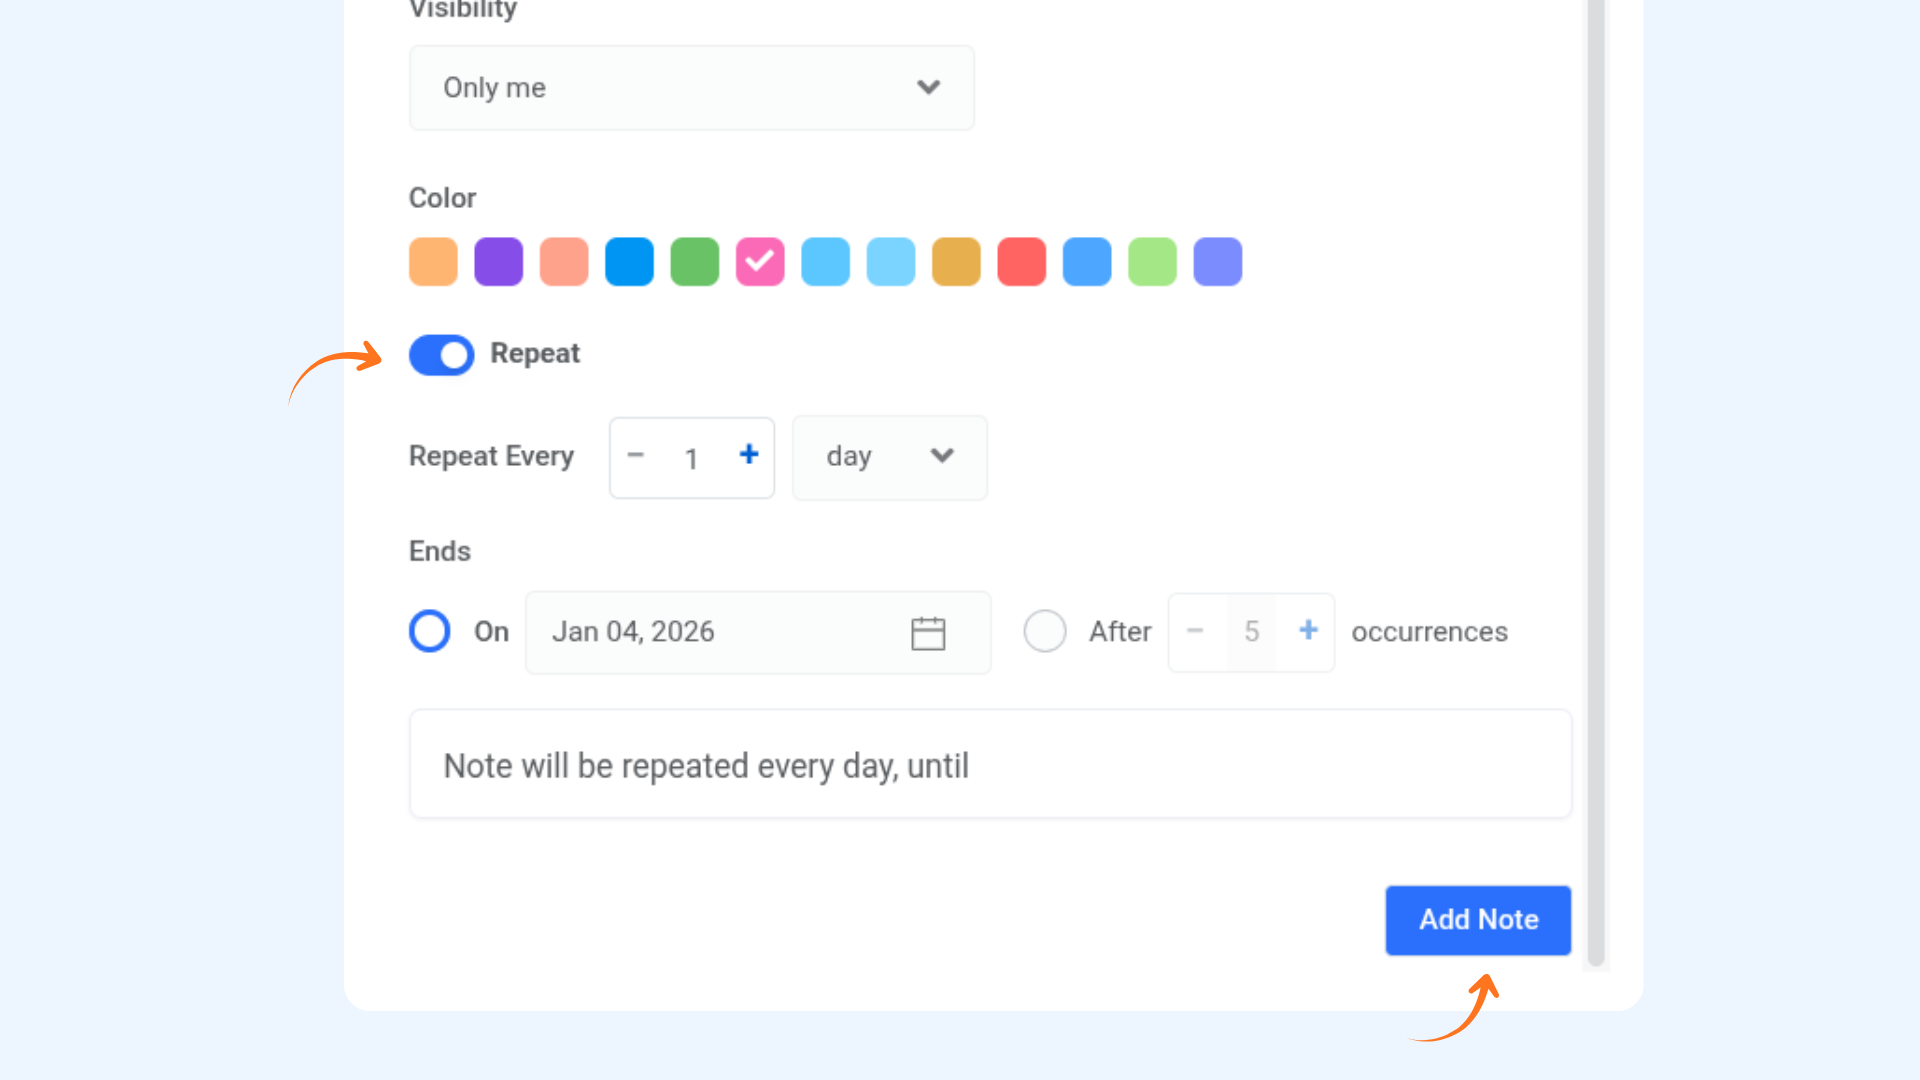Select the After occurrences radio button
This screenshot has width=1920, height=1080.
tap(1045, 631)
